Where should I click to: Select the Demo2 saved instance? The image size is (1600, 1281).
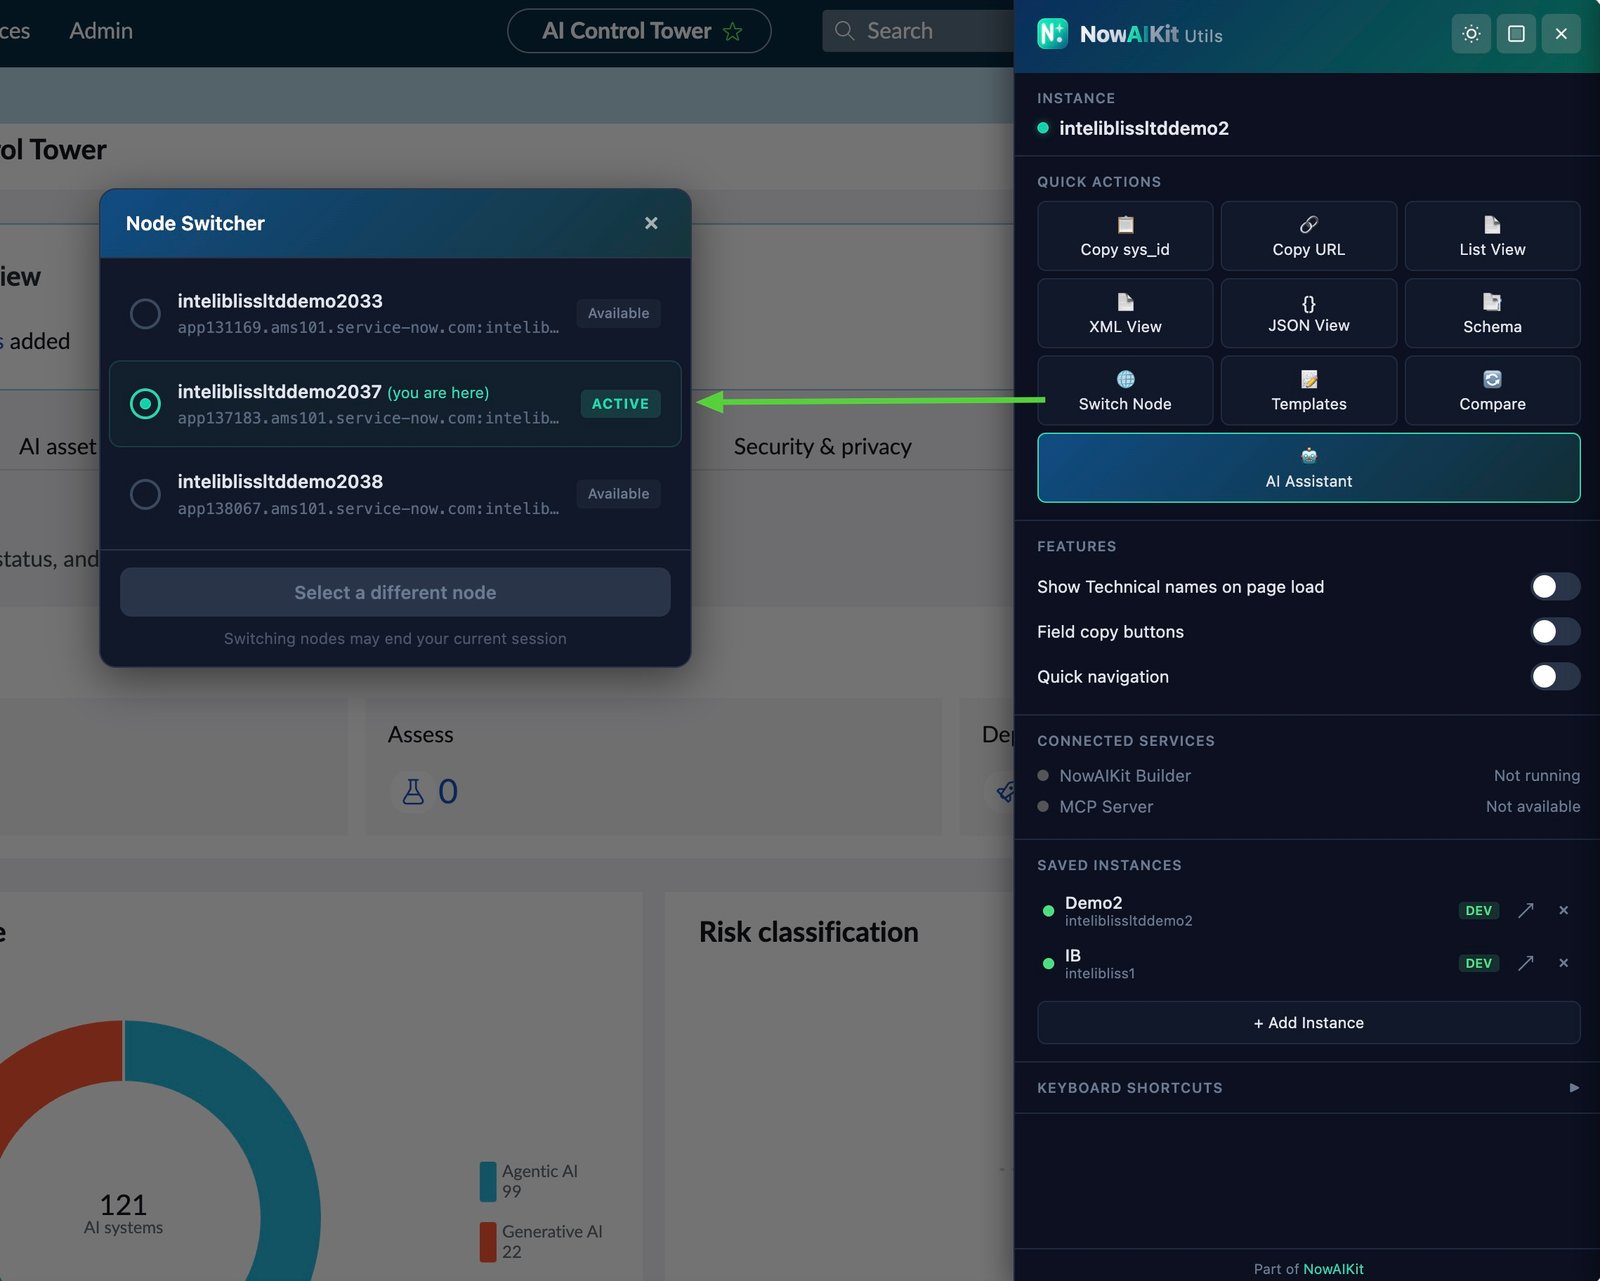point(1128,910)
